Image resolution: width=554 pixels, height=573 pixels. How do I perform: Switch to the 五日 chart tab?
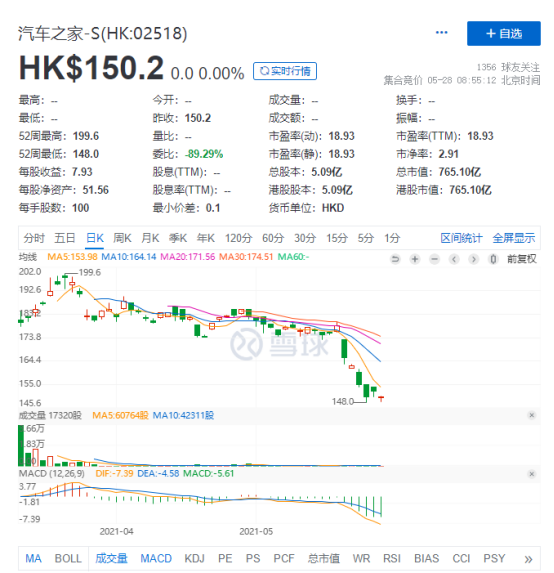tap(65, 238)
